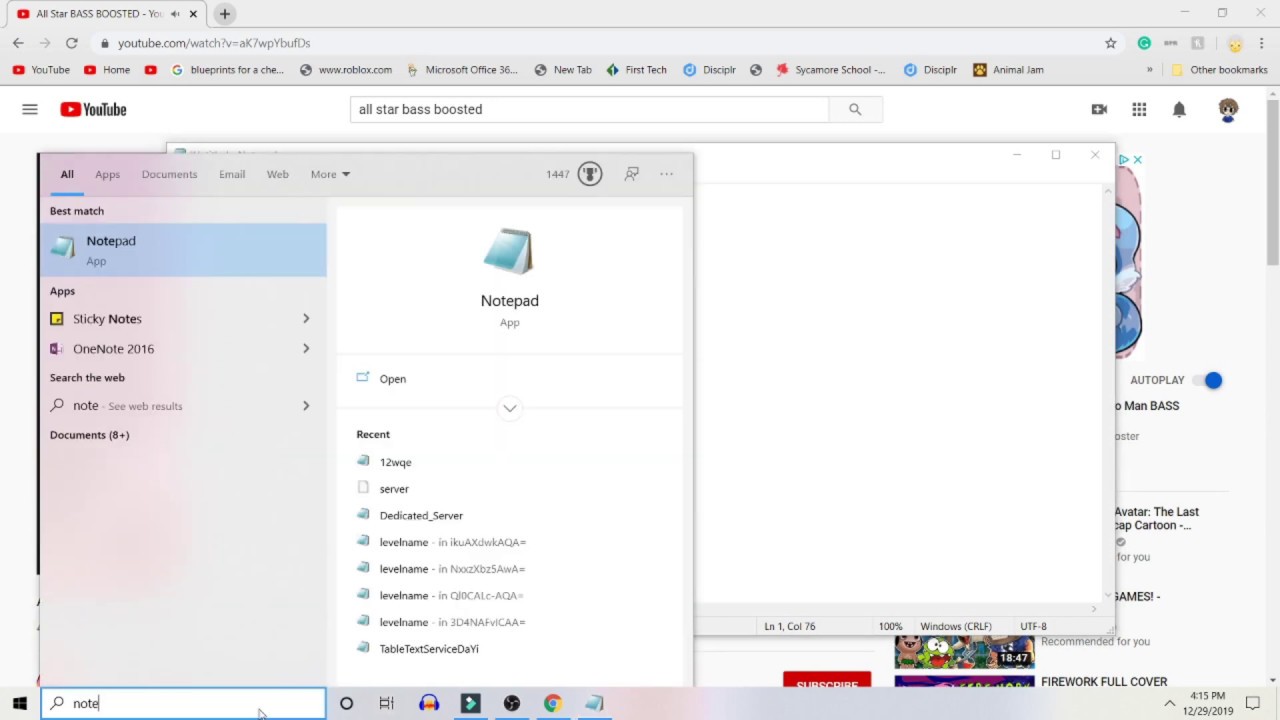Open levelname in NxxzXbz5AwA=
1280x720 pixels.
452,569
